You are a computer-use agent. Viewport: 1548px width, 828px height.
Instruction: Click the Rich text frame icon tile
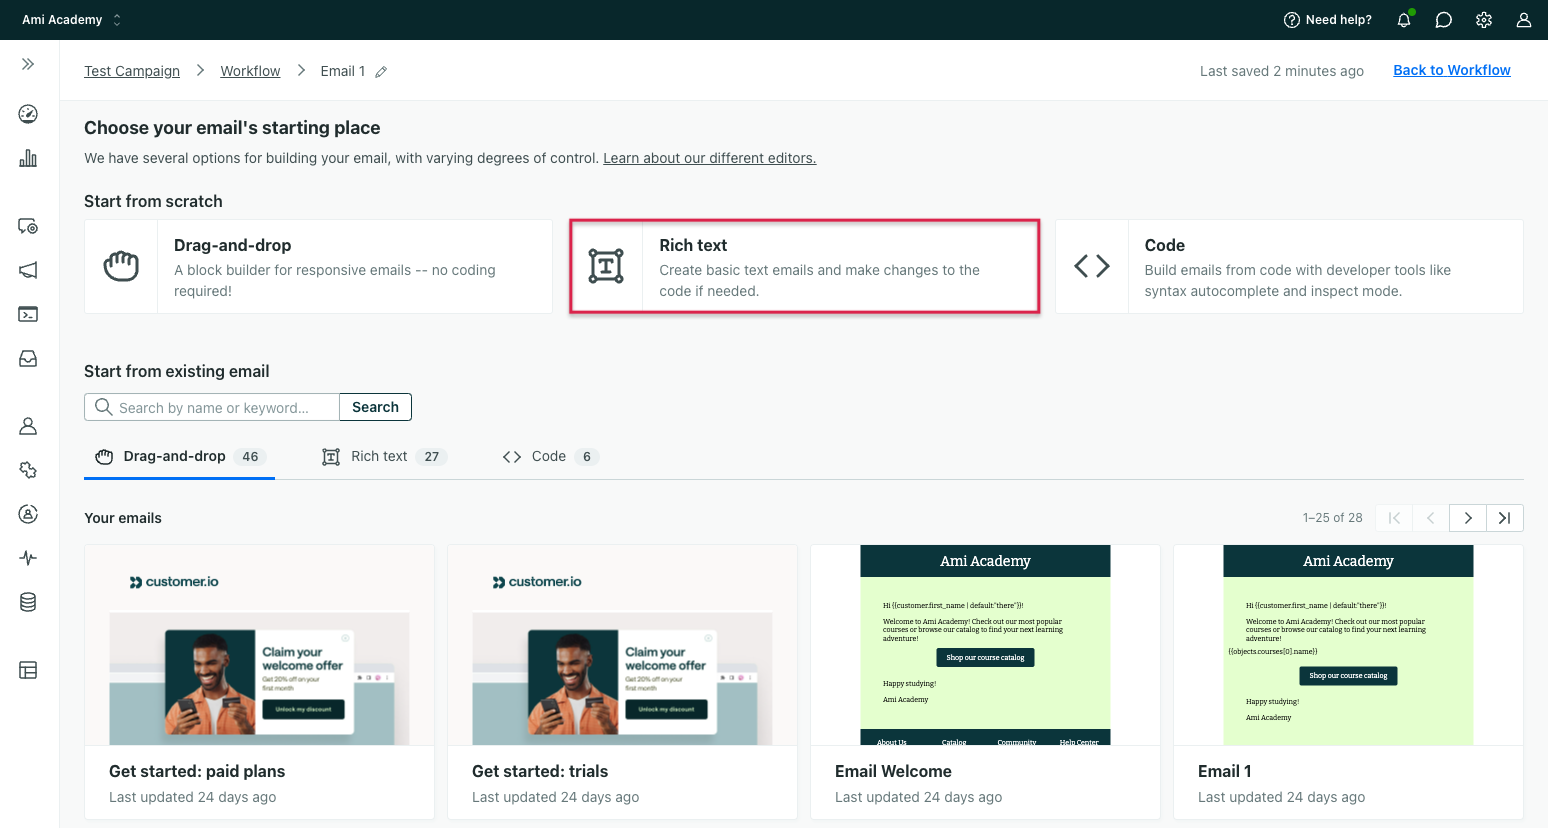click(x=606, y=266)
